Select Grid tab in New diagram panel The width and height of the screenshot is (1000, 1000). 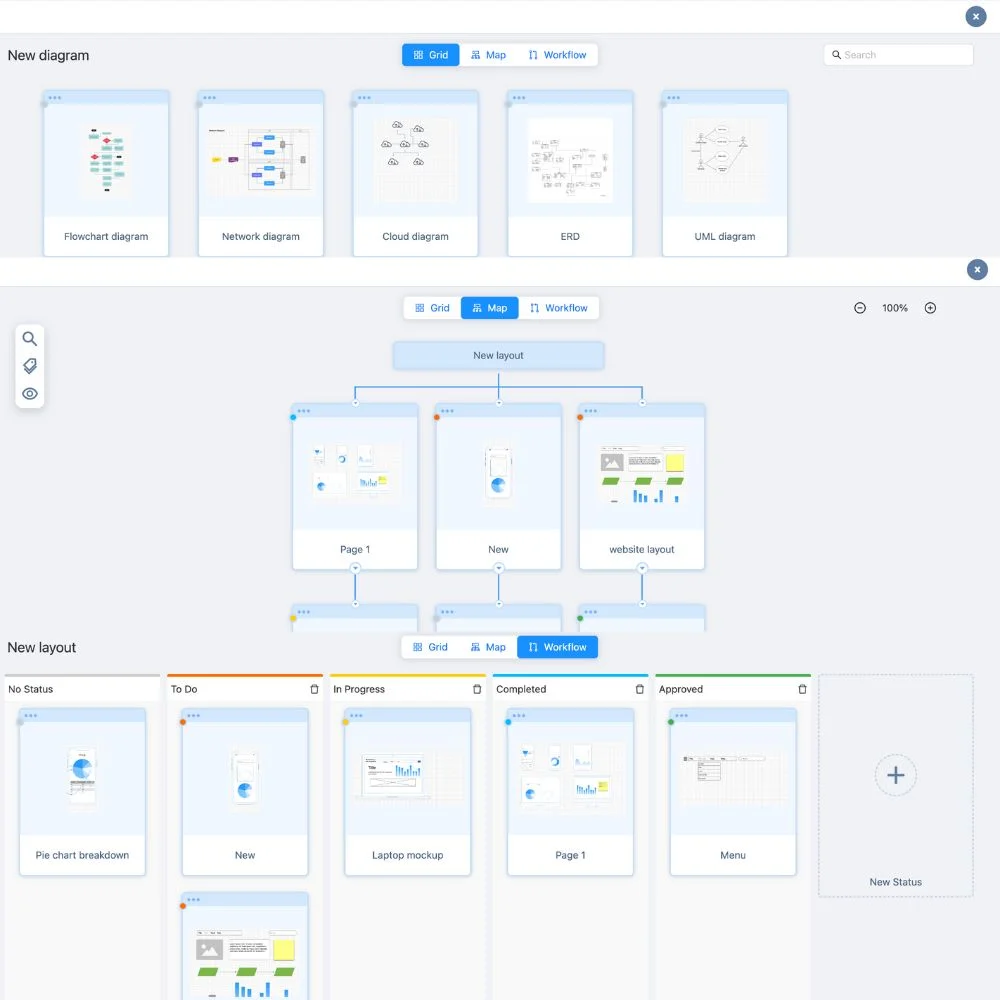(430, 55)
